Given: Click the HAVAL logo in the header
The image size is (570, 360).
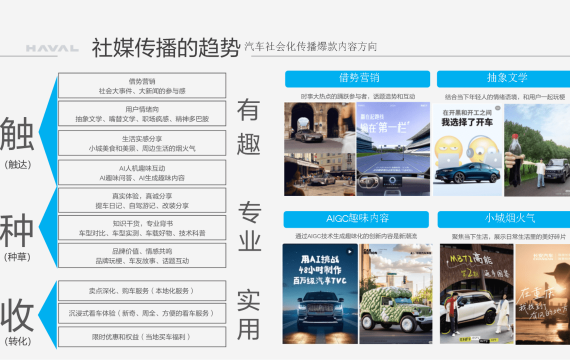Looking at the screenshot, I should pos(52,48).
